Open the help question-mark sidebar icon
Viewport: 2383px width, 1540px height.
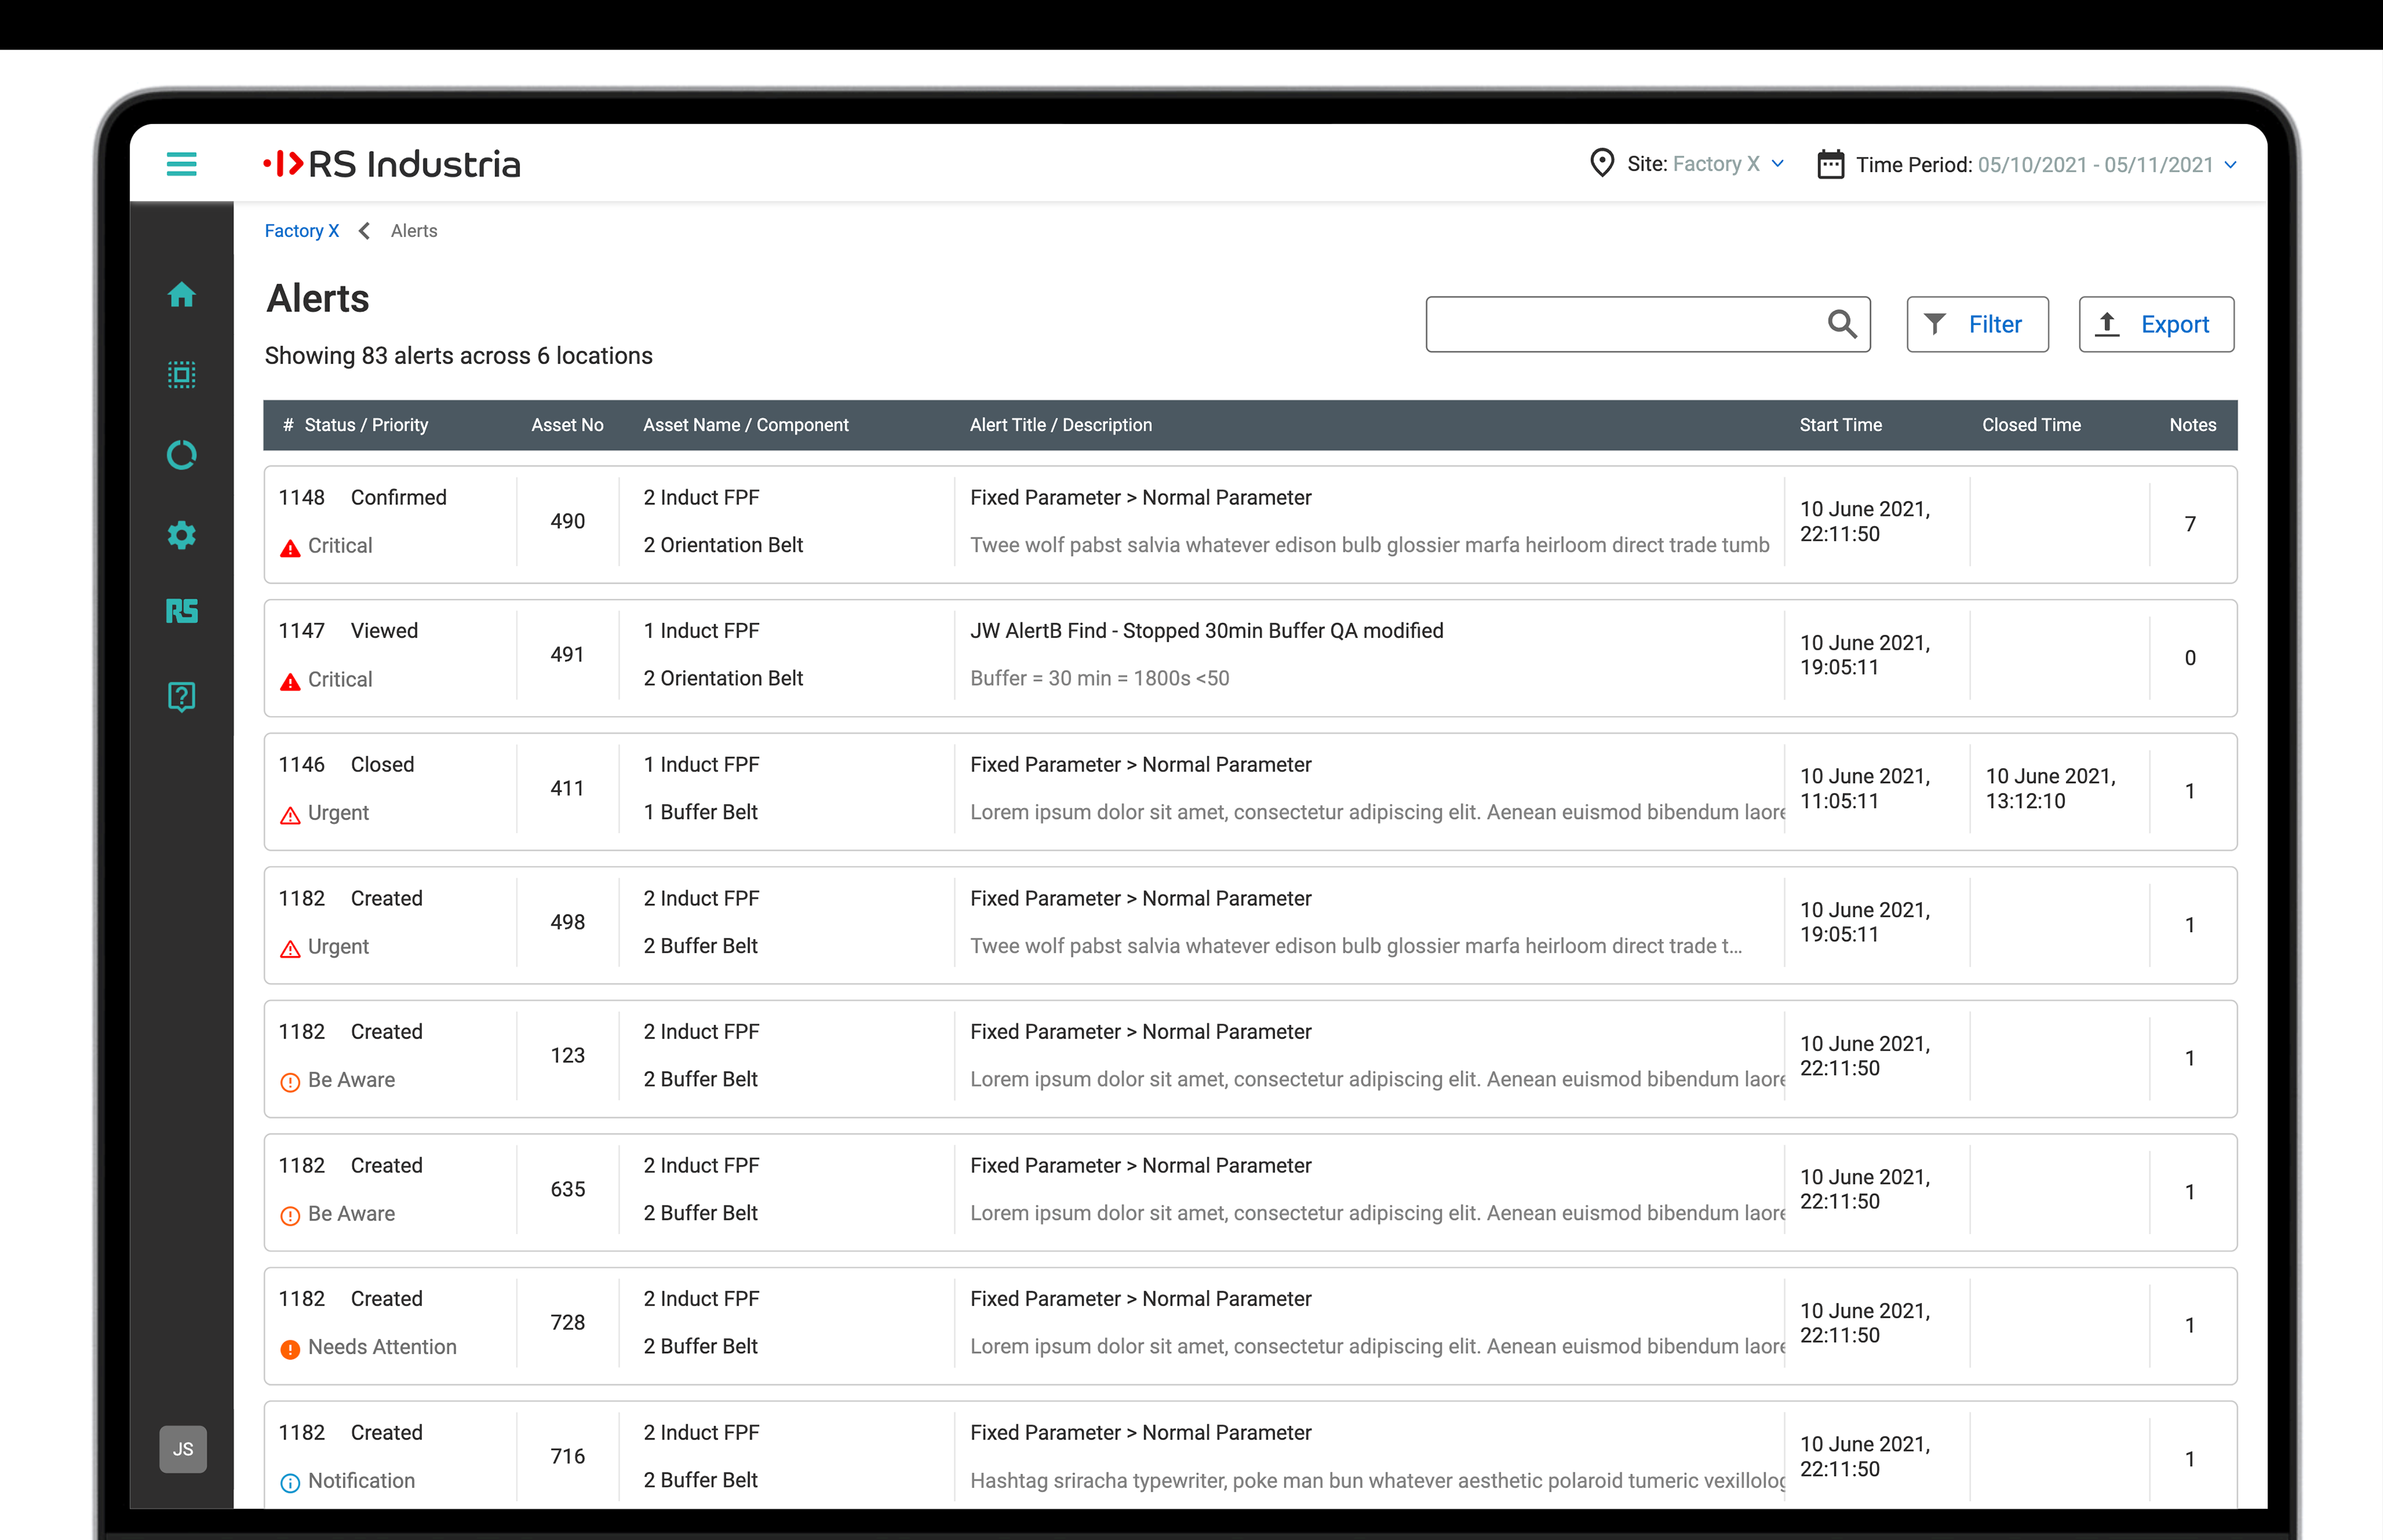(x=181, y=696)
